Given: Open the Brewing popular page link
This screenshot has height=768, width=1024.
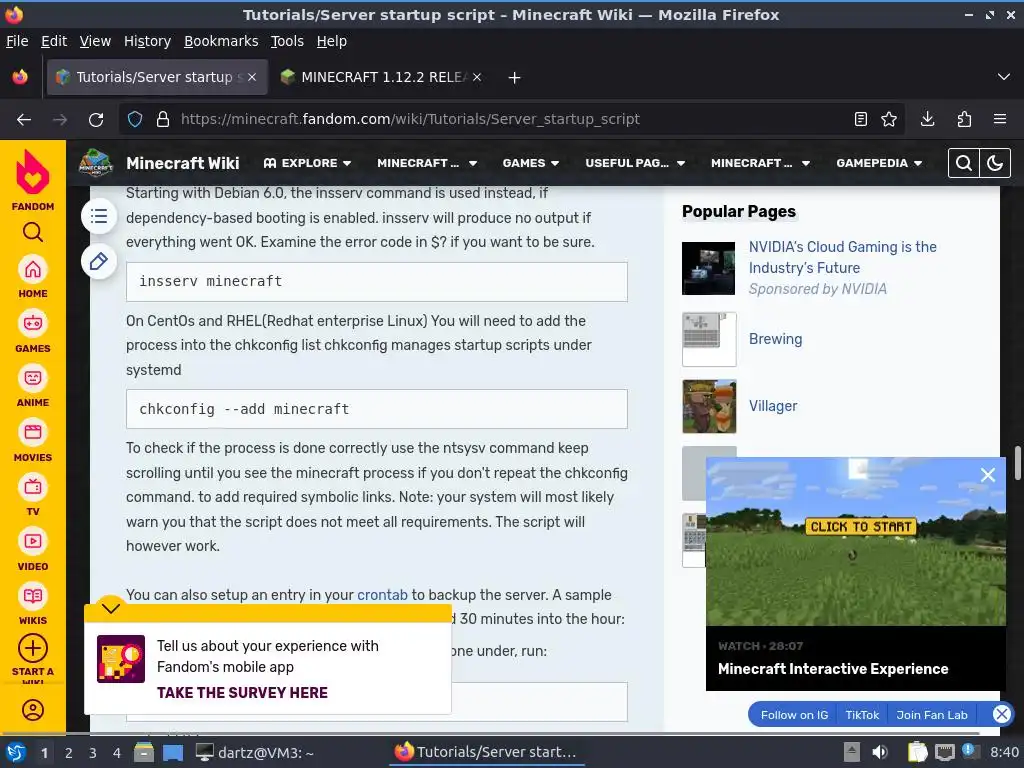Looking at the screenshot, I should click(x=775, y=339).
